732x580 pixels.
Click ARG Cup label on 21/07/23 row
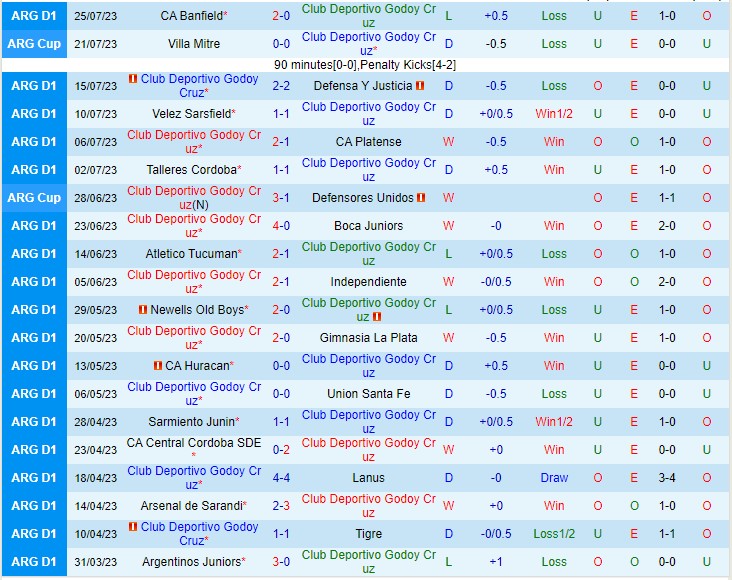[x=34, y=44]
